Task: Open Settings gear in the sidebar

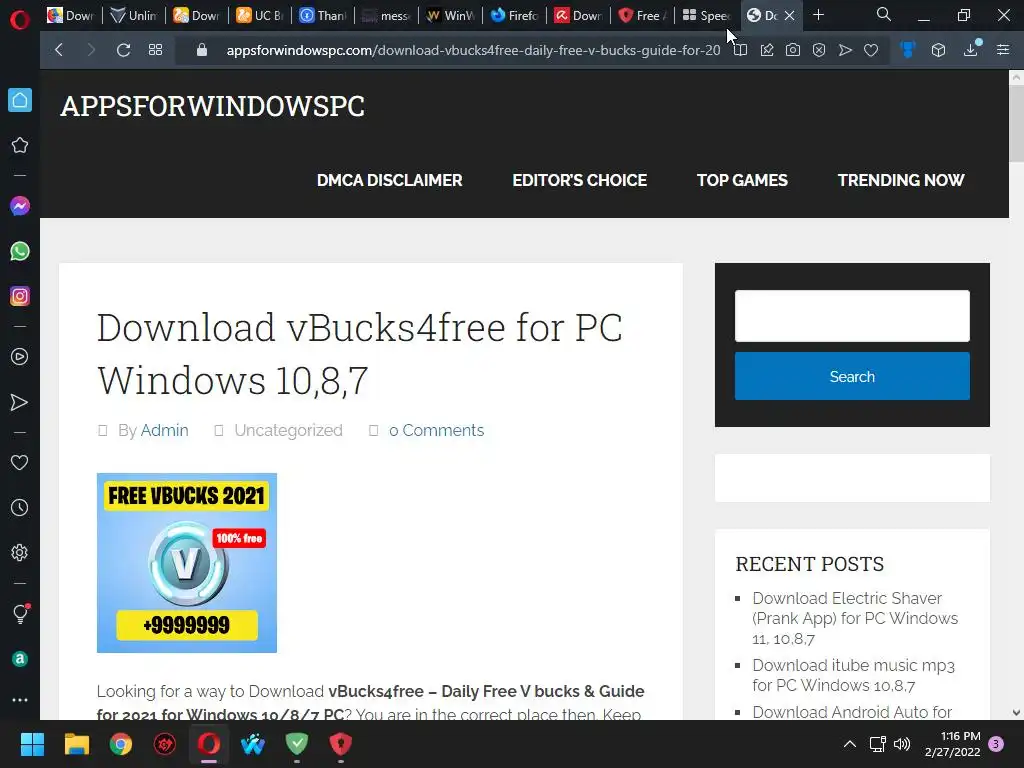Action: (20, 552)
